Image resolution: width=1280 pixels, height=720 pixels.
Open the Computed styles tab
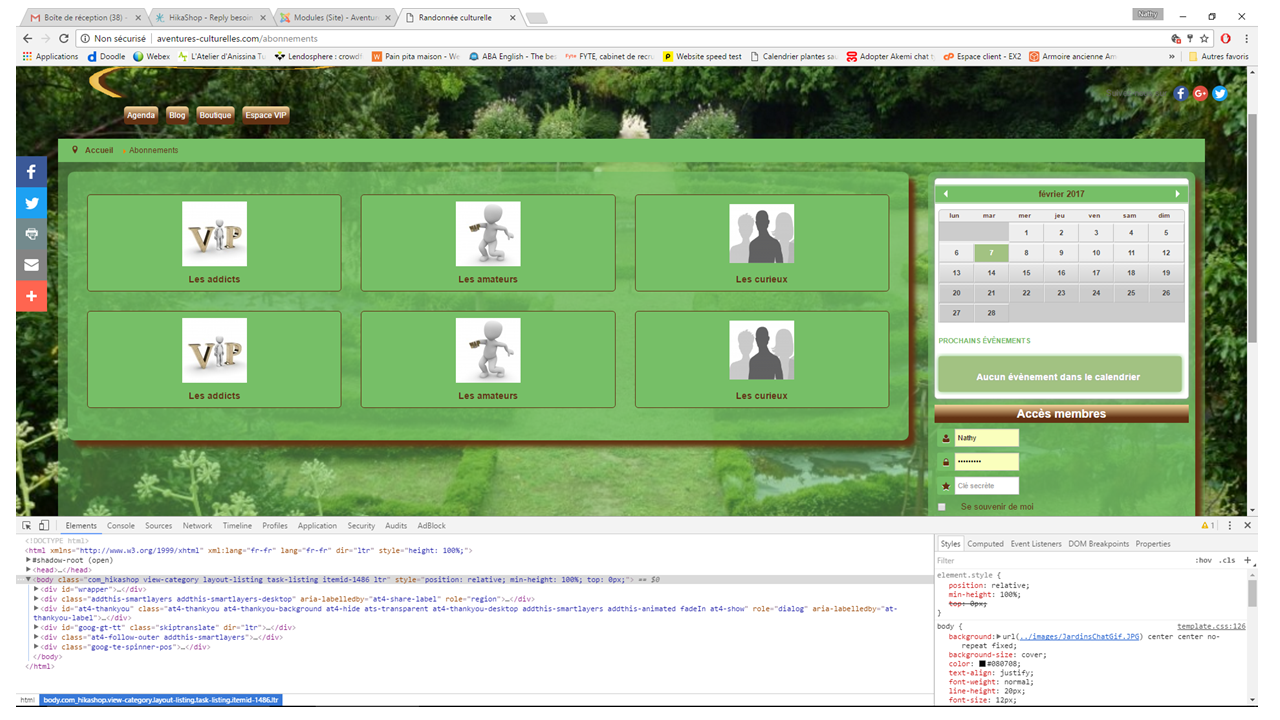(985, 544)
